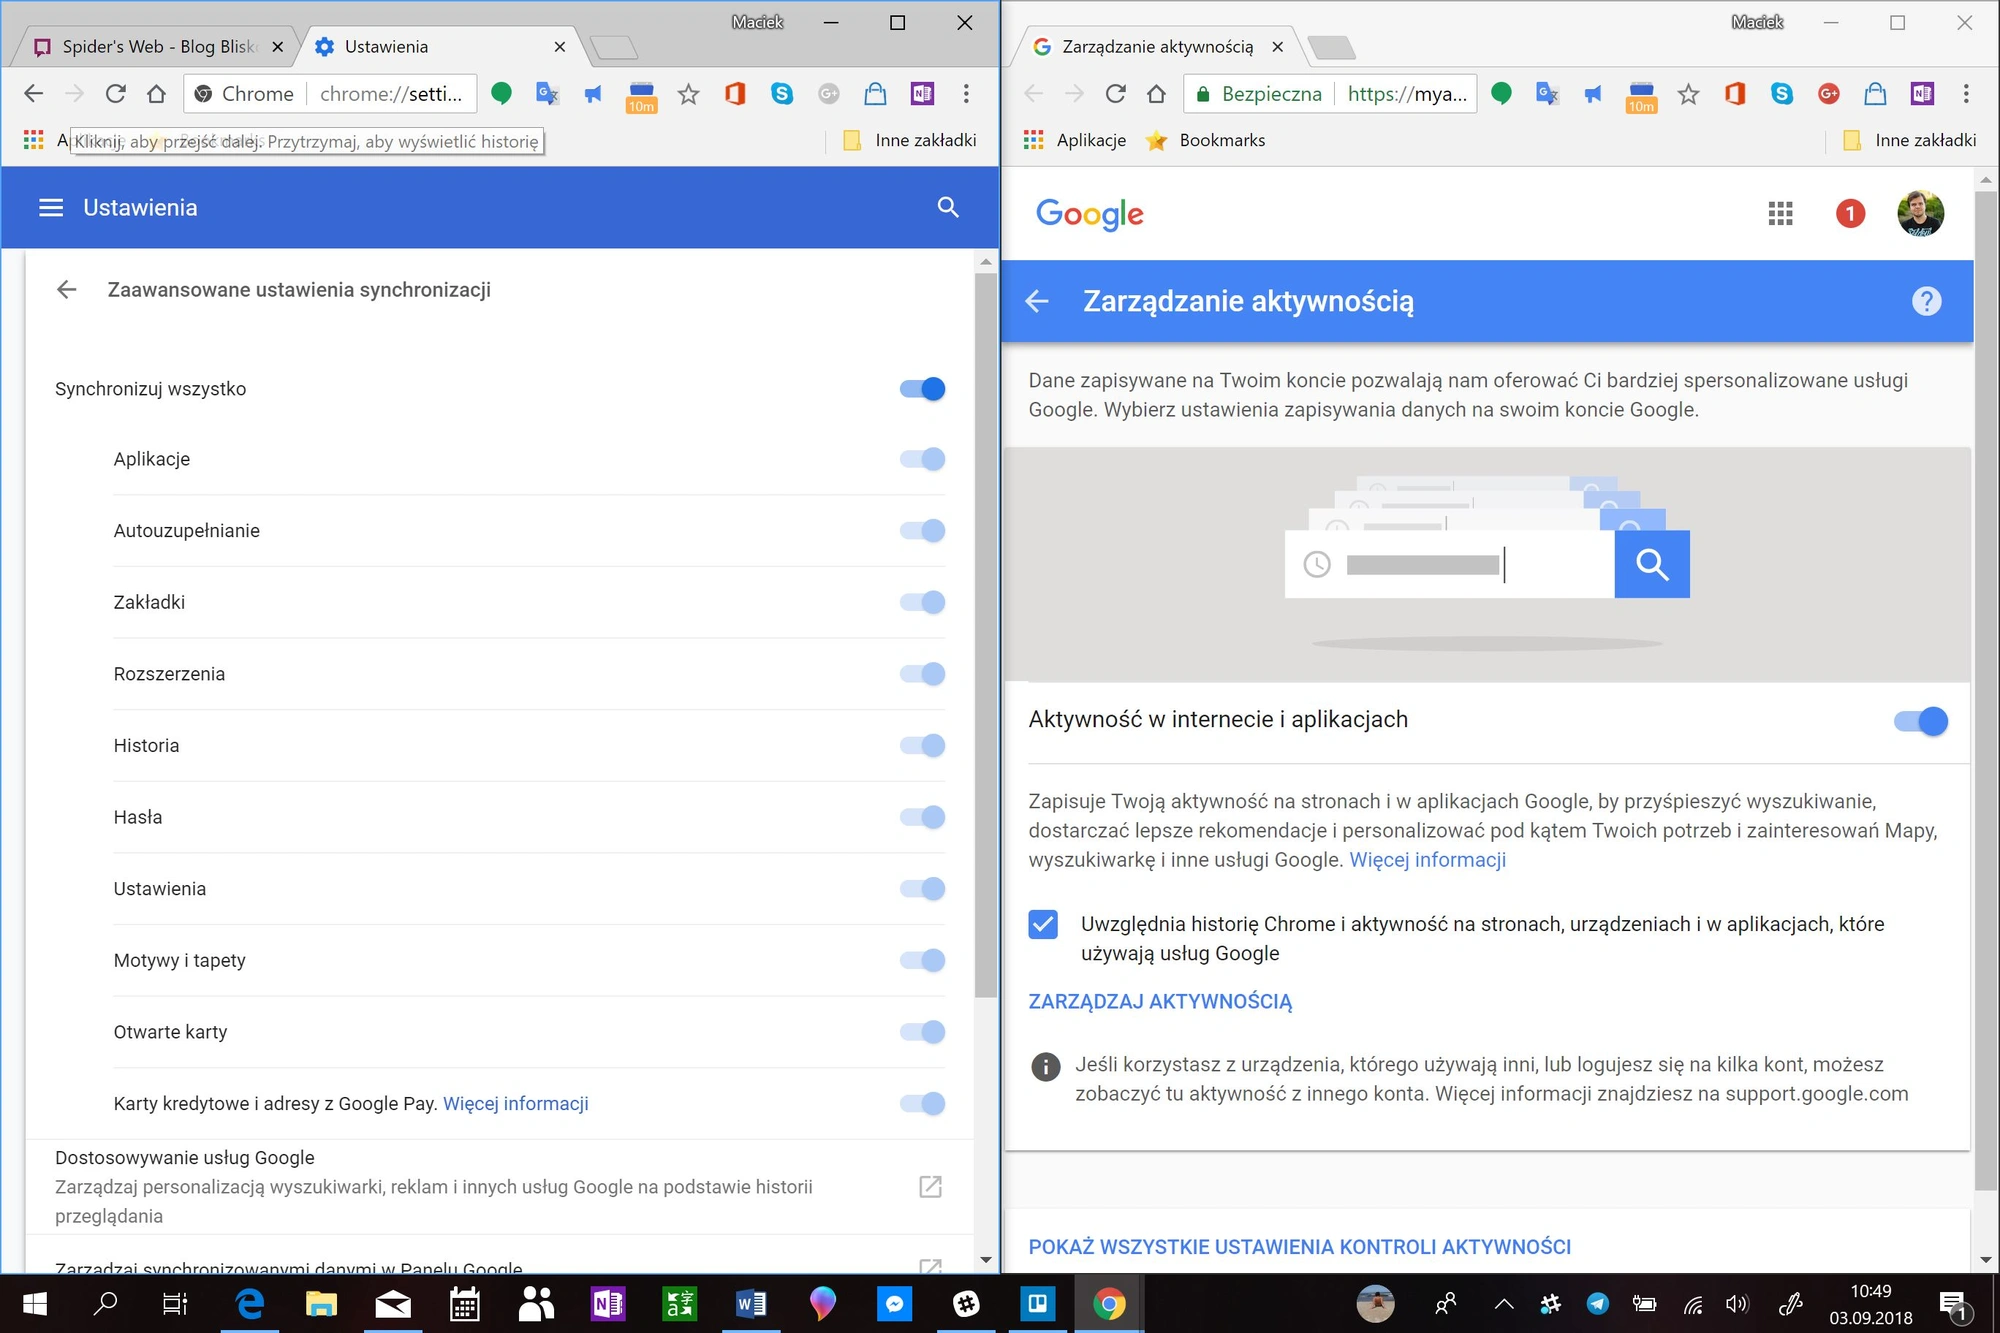Click OneNote clipper icon in left window

pos(922,94)
